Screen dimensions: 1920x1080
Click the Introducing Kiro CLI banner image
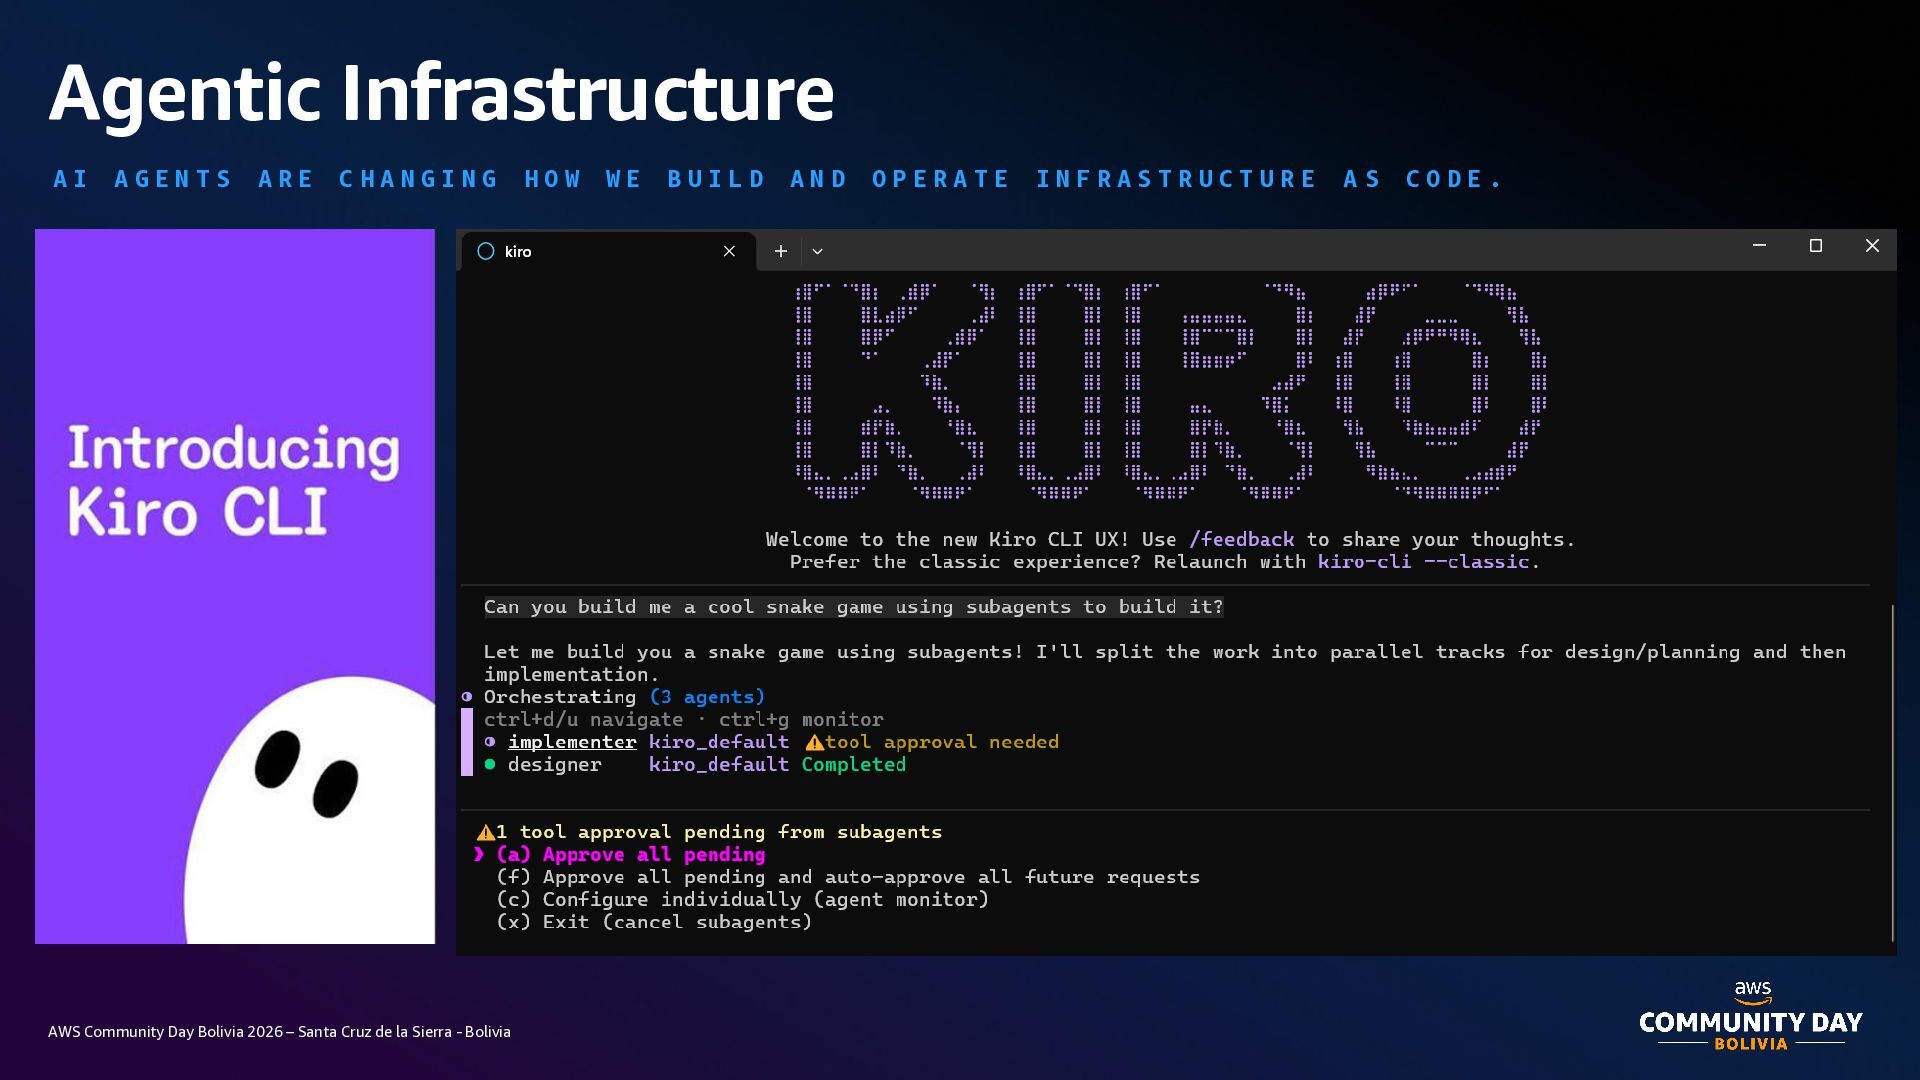pyautogui.click(x=235, y=586)
